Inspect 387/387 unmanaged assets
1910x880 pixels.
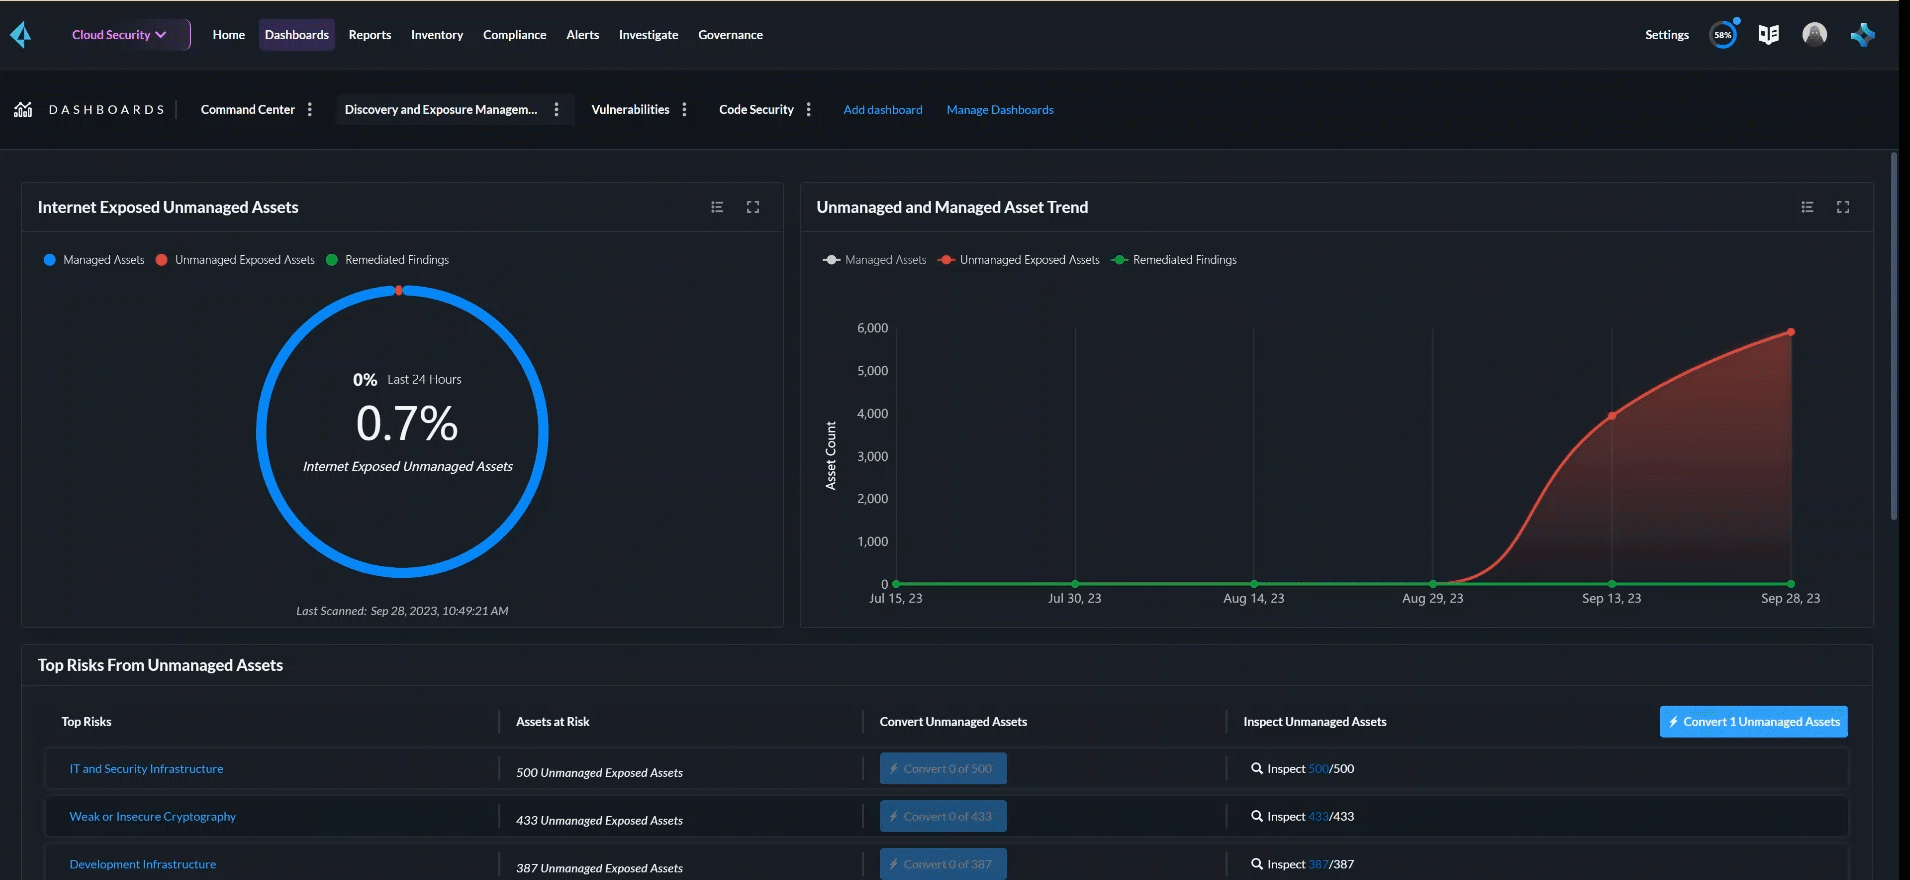point(1302,865)
